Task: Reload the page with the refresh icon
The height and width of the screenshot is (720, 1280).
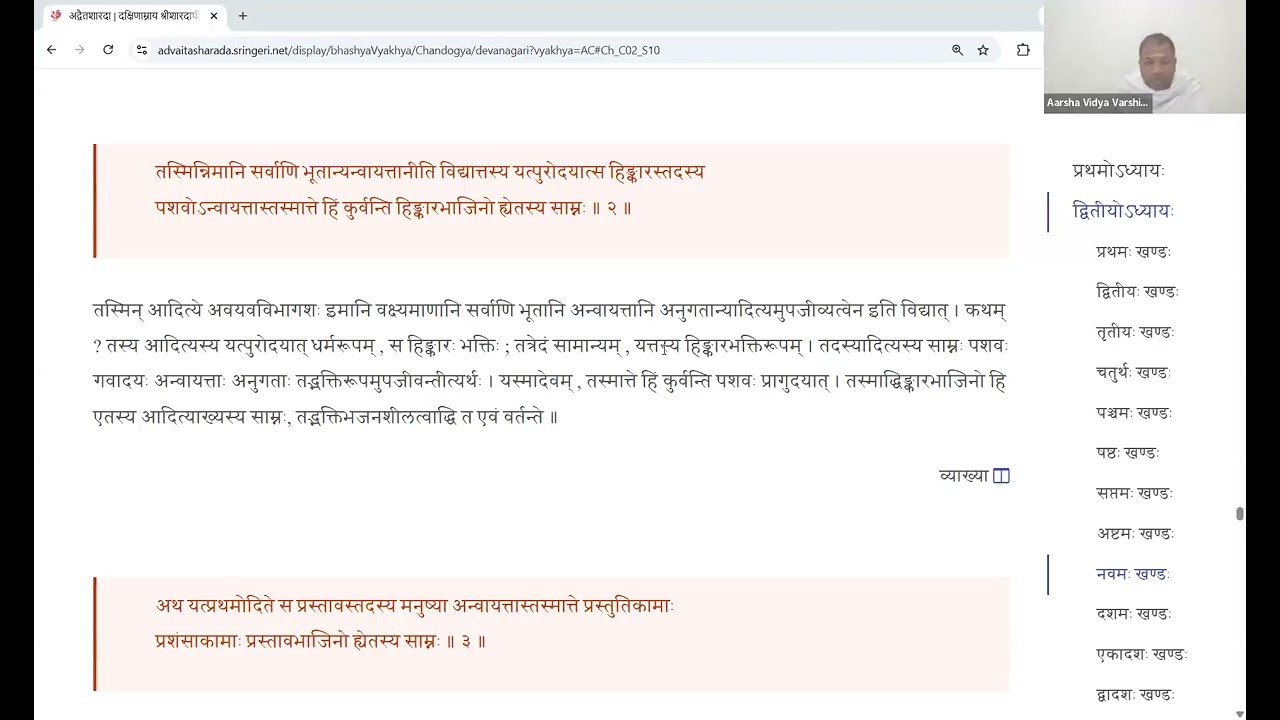Action: pyautogui.click(x=108, y=50)
